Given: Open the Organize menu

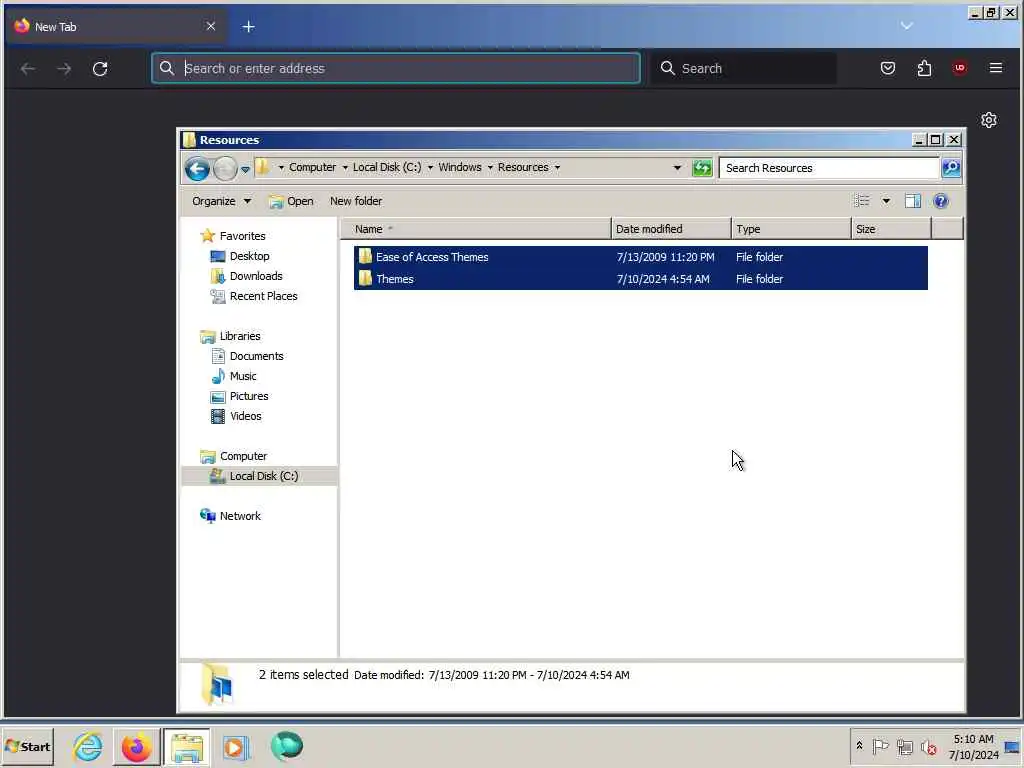Looking at the screenshot, I should [221, 201].
